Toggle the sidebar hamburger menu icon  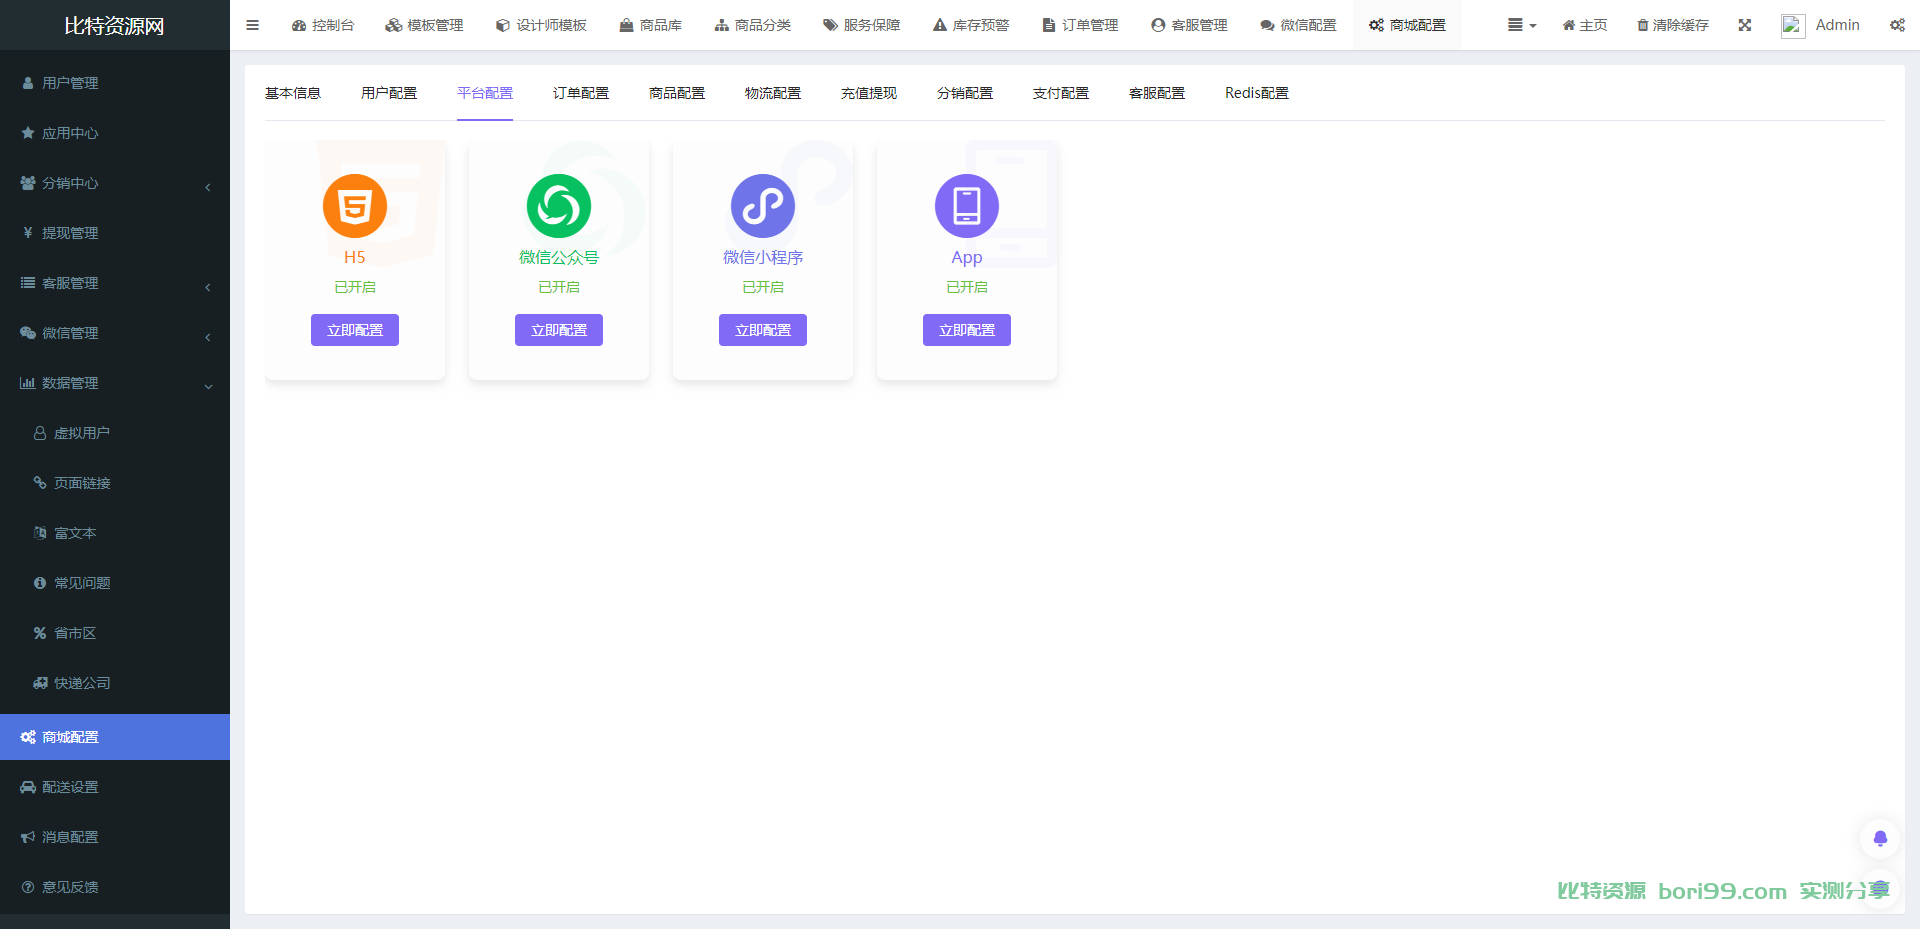tap(252, 25)
